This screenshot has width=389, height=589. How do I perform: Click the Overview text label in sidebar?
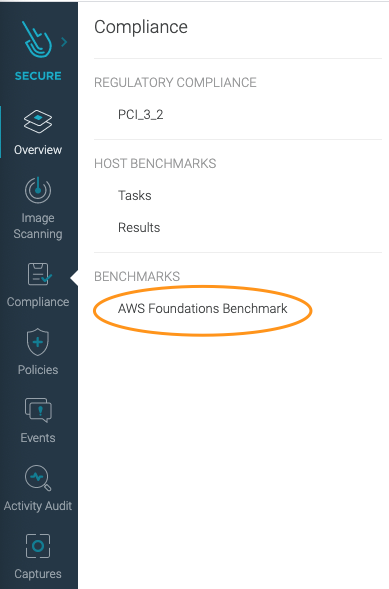pyautogui.click(x=38, y=150)
